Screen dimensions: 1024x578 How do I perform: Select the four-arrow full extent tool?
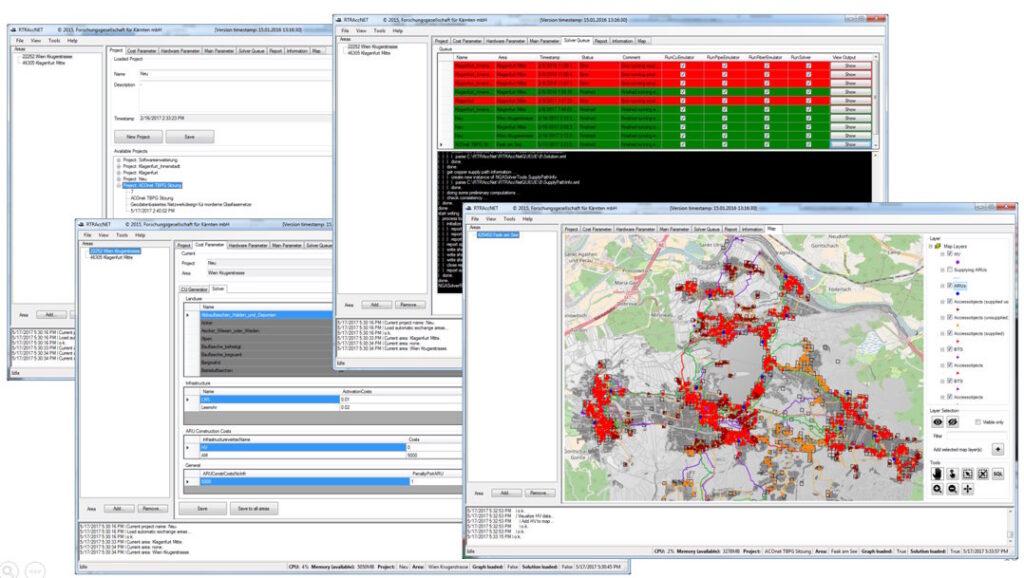click(x=966, y=490)
